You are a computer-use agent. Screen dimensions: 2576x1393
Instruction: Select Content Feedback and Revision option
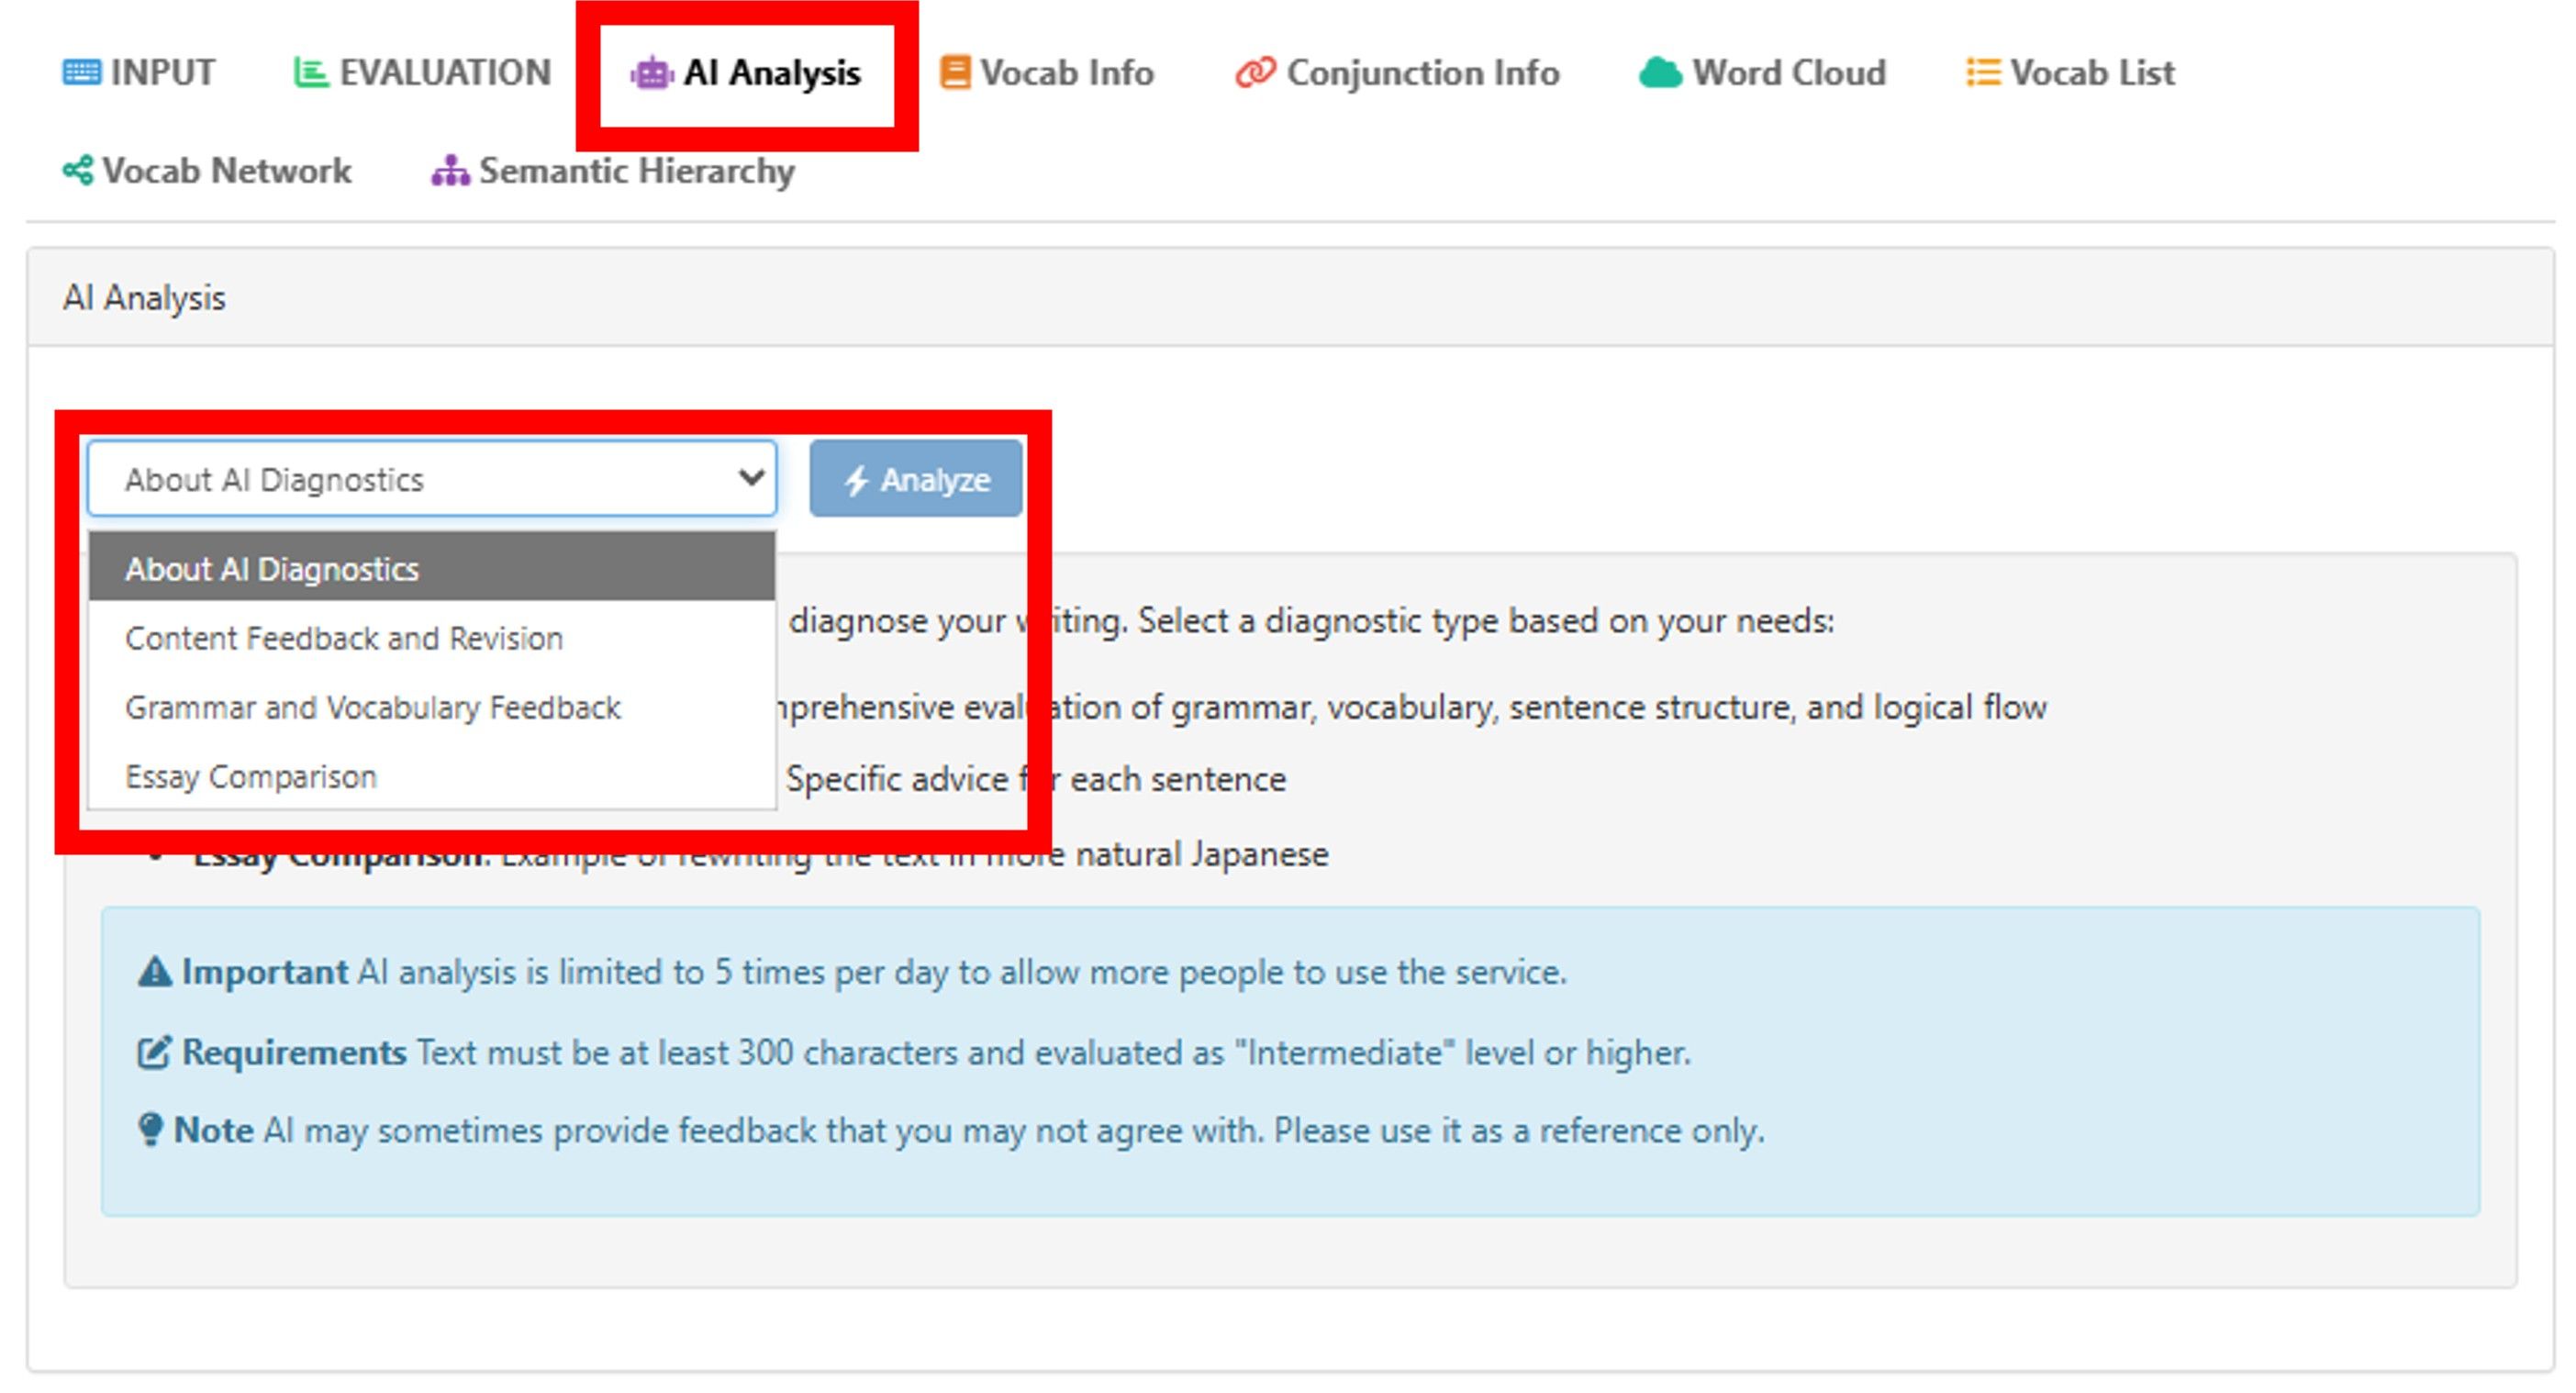point(344,638)
